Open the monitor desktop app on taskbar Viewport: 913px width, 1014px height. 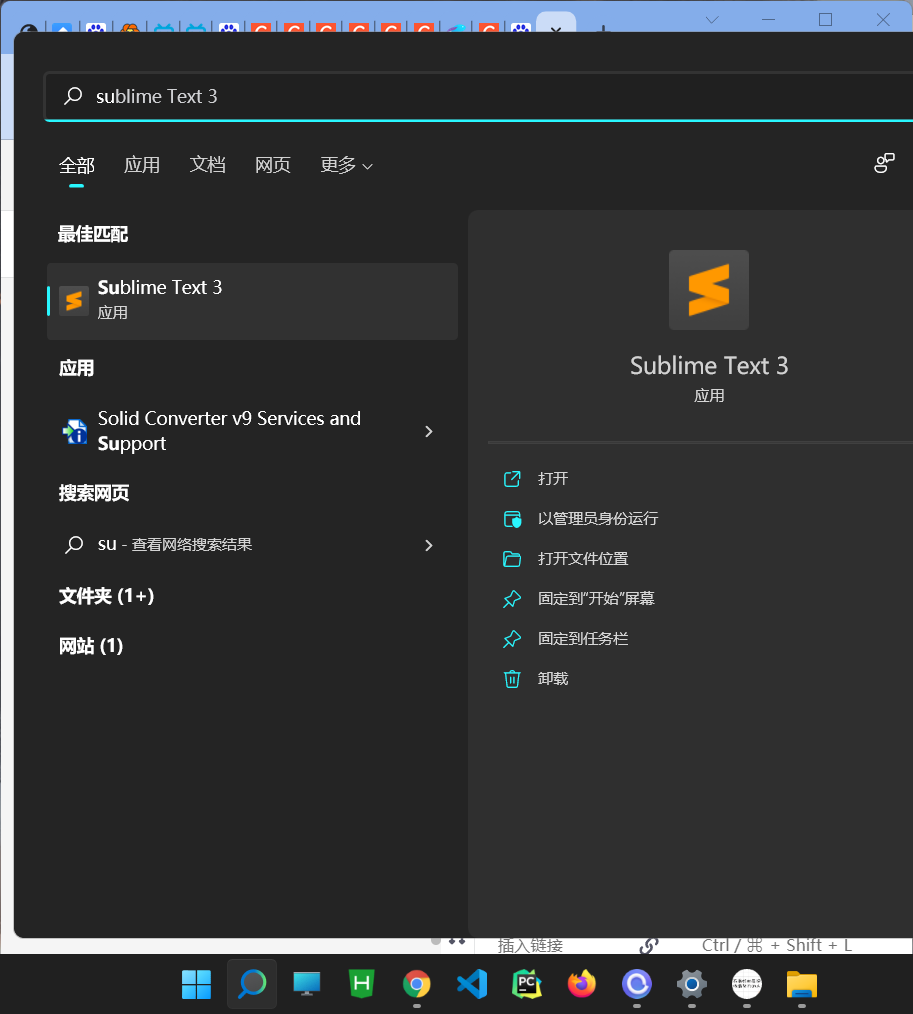(306, 984)
